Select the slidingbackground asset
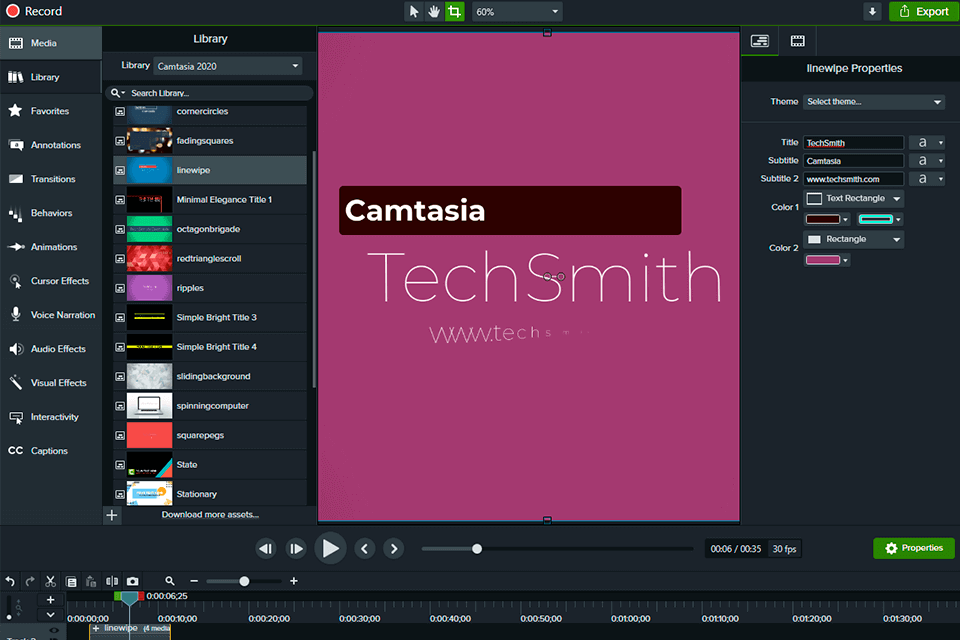This screenshot has height=640, width=960. [x=210, y=376]
